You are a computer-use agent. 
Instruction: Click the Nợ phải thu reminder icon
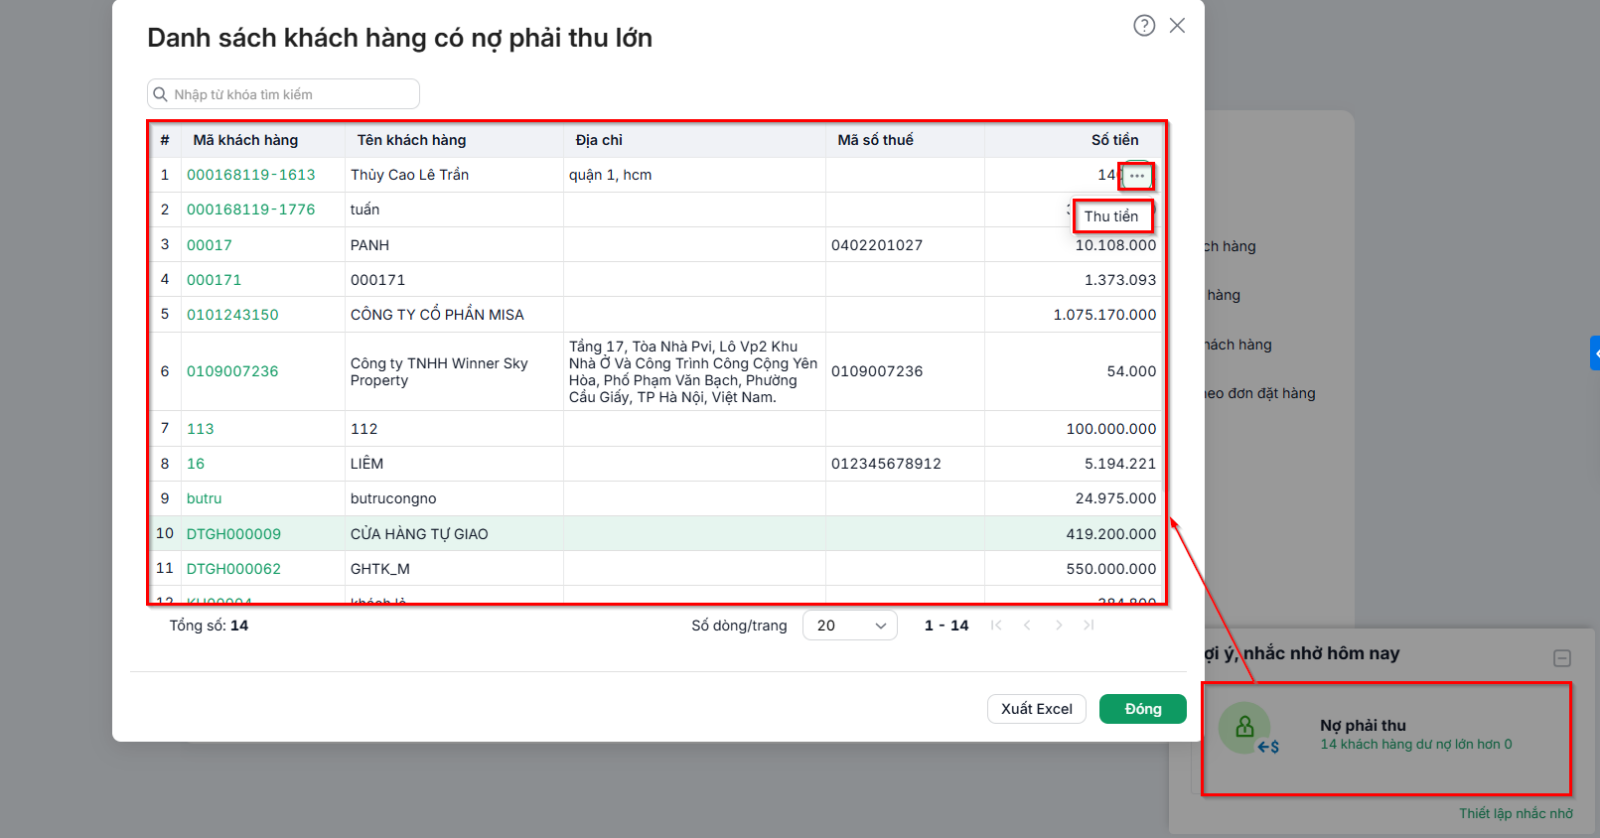pyautogui.click(x=1245, y=727)
